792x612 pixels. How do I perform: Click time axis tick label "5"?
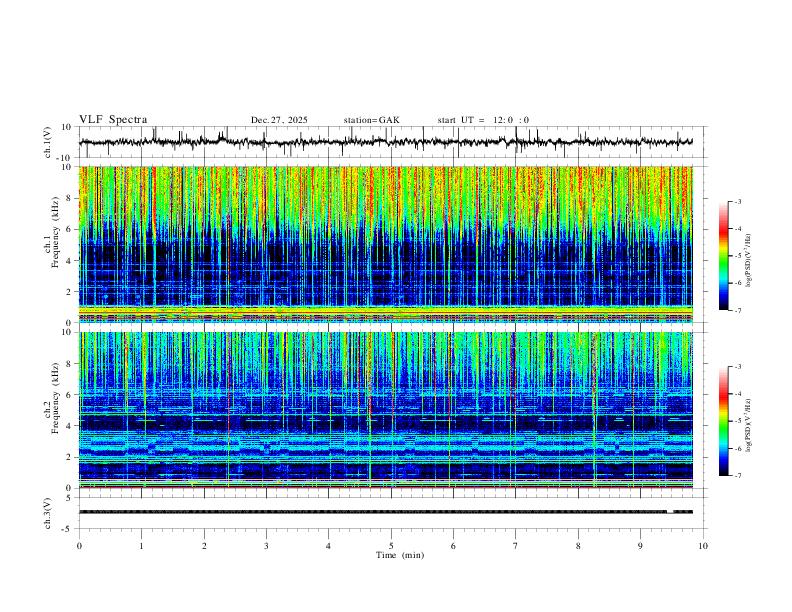[391, 546]
